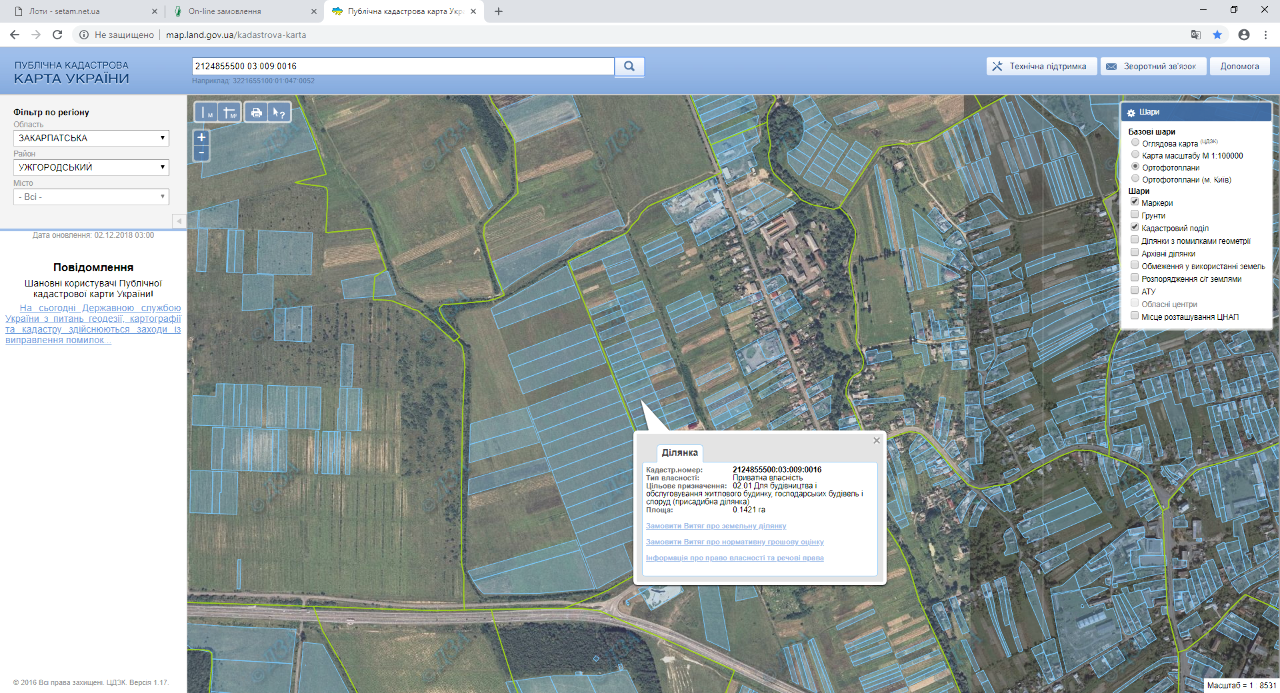Print the map with the printer icon
Image resolution: width=1280 pixels, height=693 pixels.
coord(256,113)
